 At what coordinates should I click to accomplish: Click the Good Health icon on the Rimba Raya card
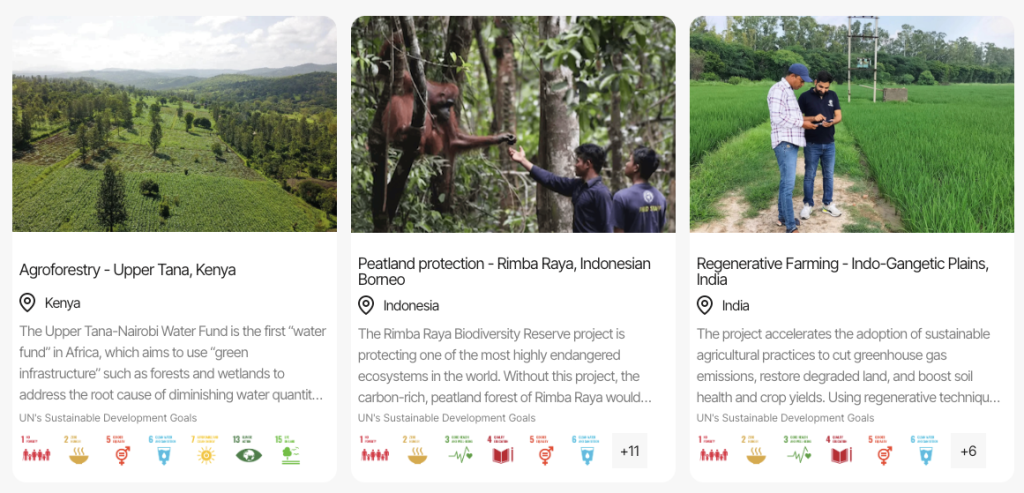[458, 451]
